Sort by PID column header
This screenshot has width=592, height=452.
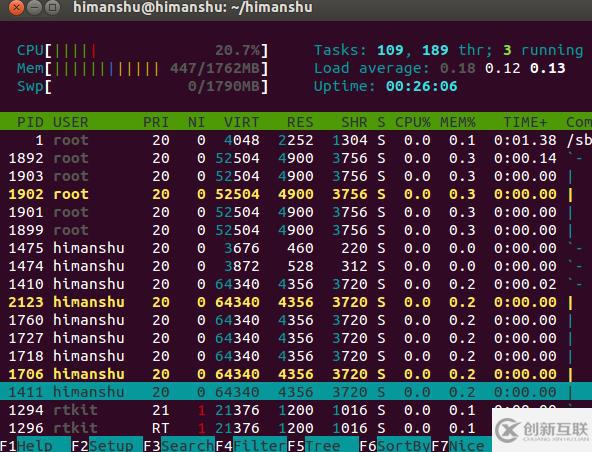31,122
